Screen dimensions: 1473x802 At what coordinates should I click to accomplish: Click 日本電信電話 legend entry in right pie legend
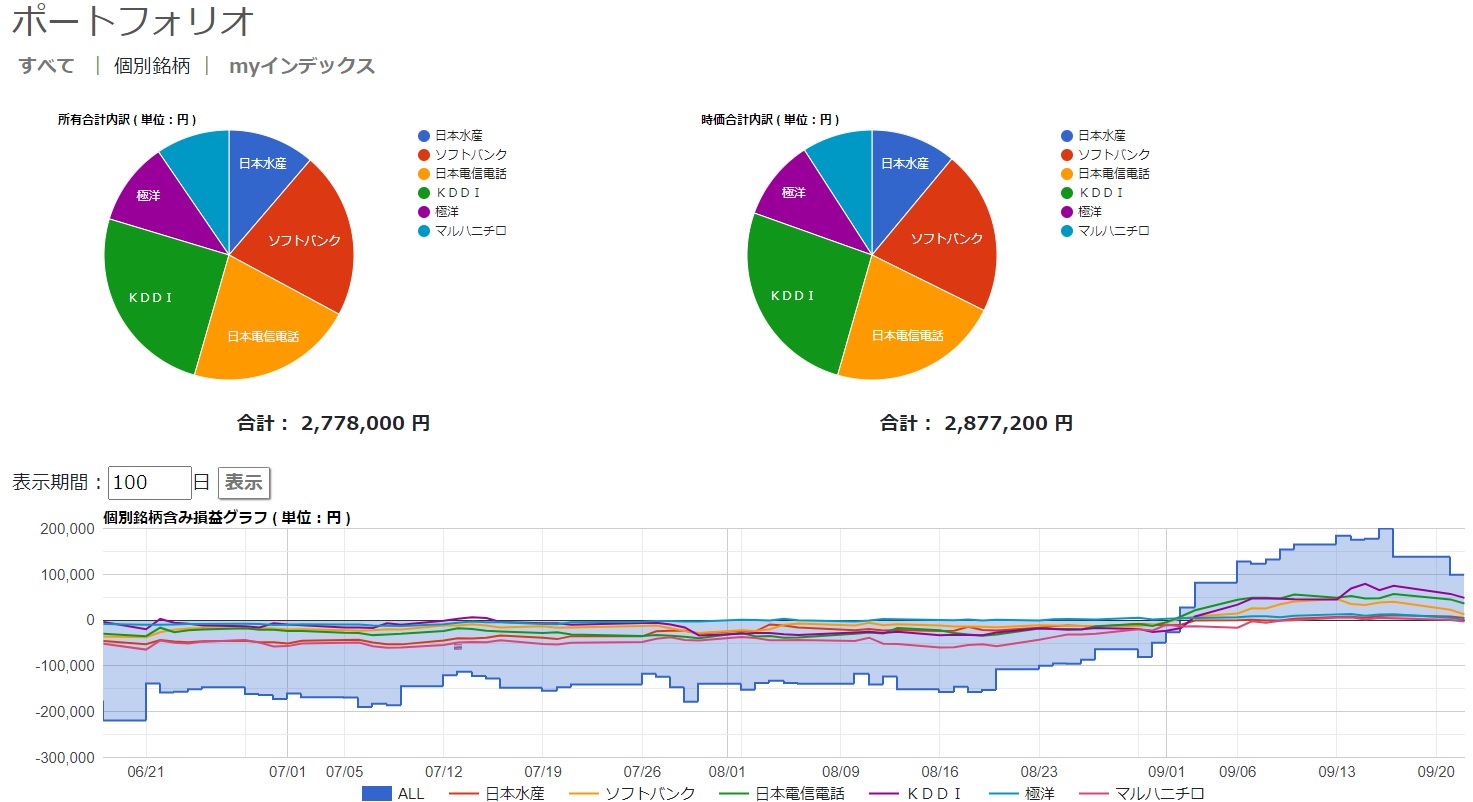pyautogui.click(x=1105, y=174)
